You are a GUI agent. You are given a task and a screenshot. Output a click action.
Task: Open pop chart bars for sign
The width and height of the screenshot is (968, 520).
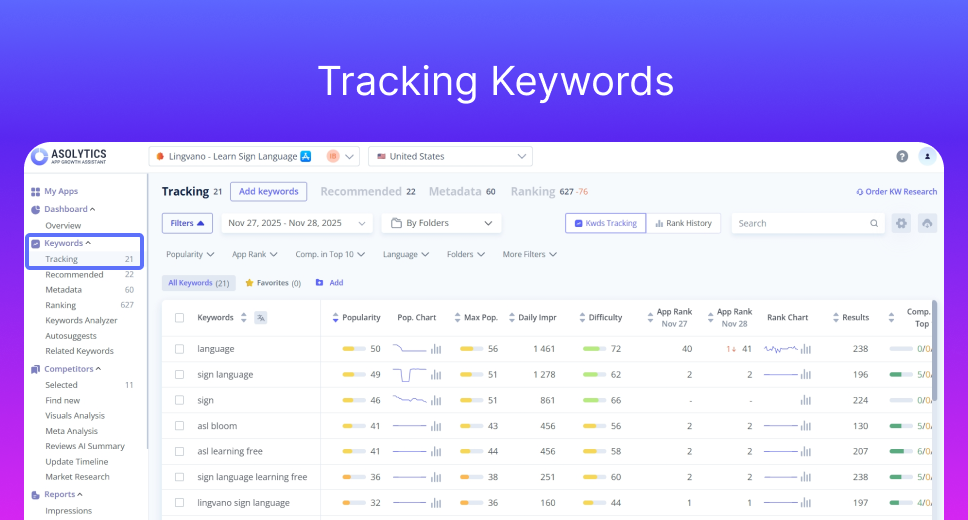click(436, 400)
